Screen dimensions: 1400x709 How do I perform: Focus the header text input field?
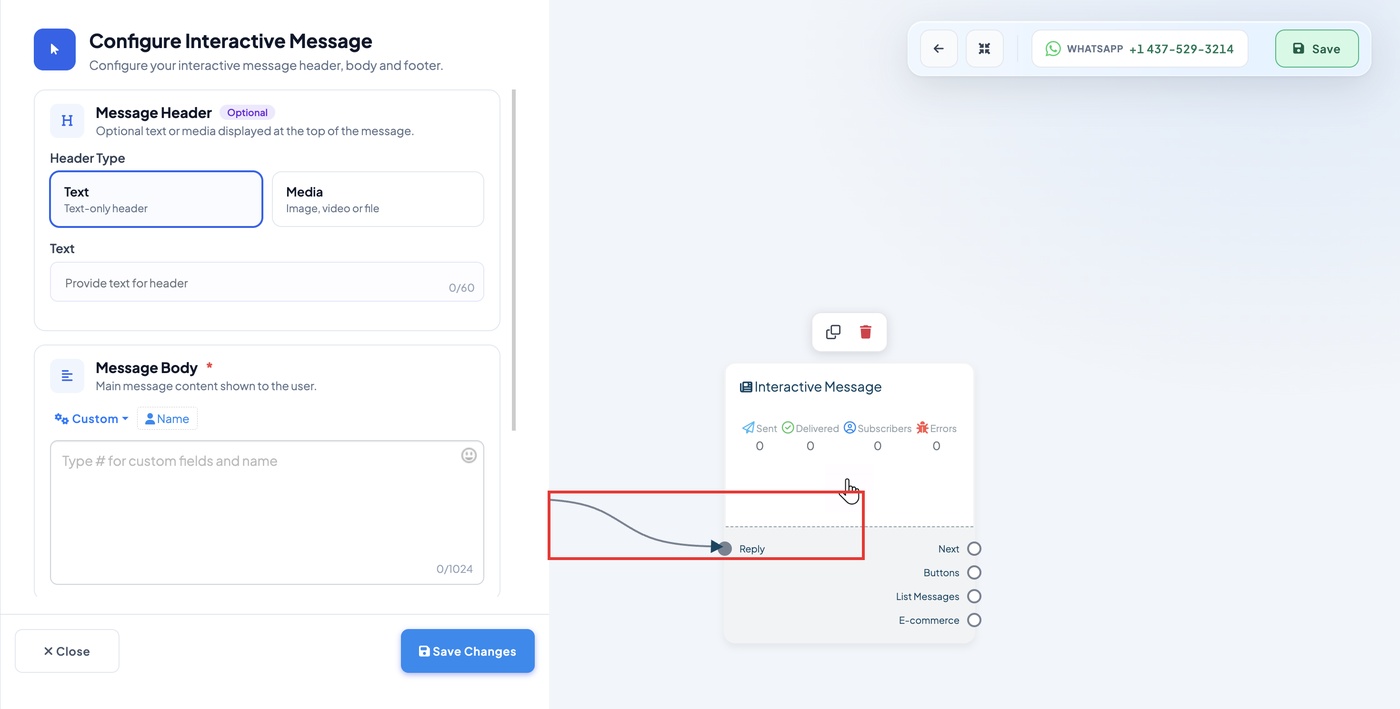pos(267,283)
